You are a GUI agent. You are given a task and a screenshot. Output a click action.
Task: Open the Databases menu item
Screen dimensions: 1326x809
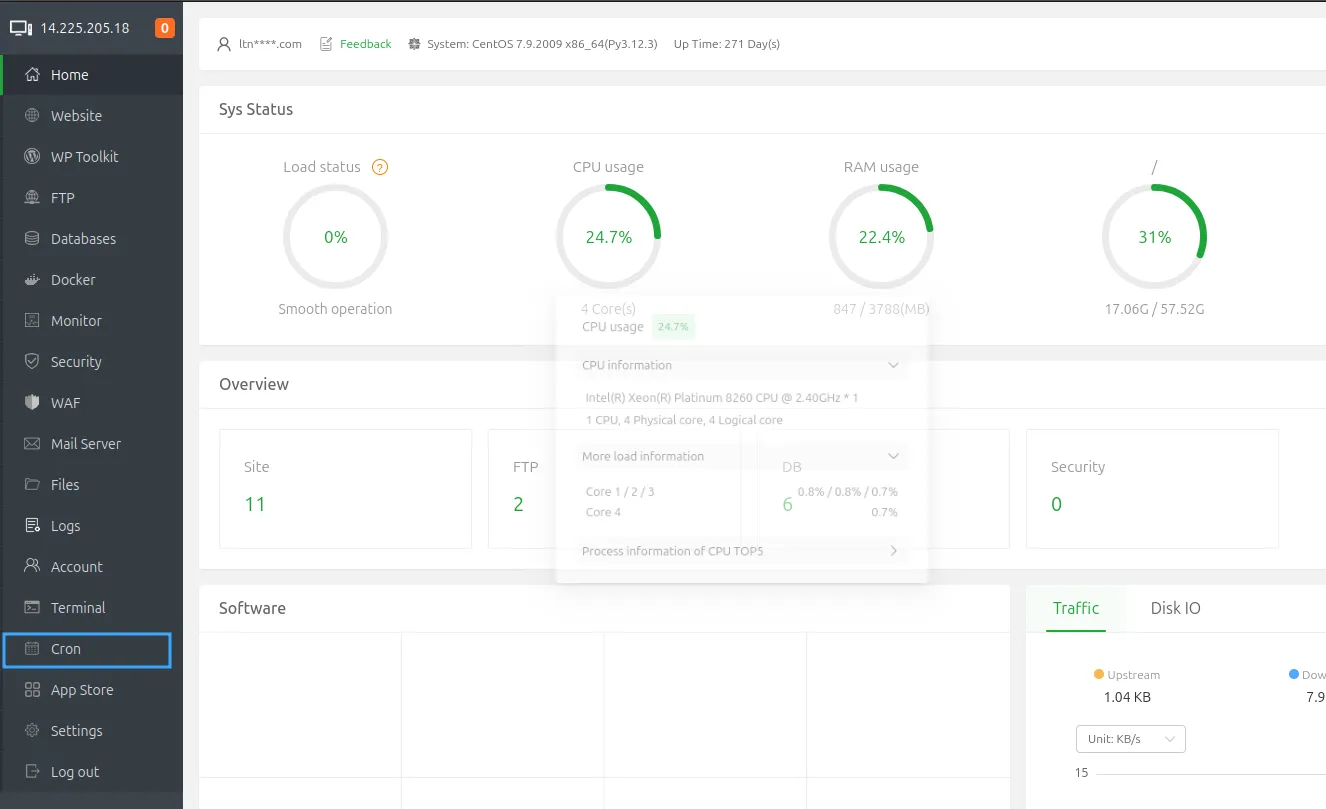(x=92, y=239)
